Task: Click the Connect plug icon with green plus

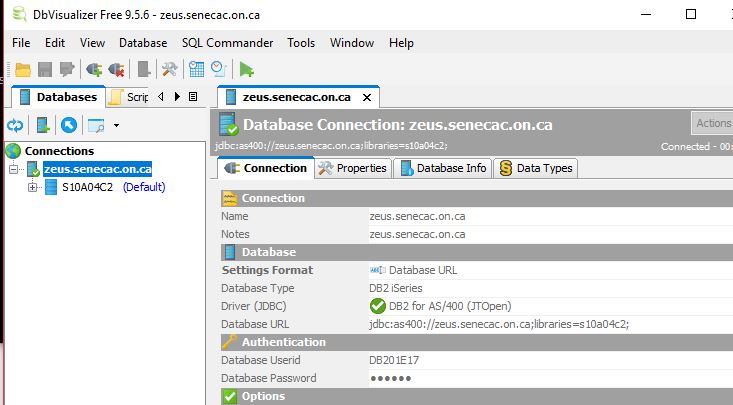Action: 94,70
